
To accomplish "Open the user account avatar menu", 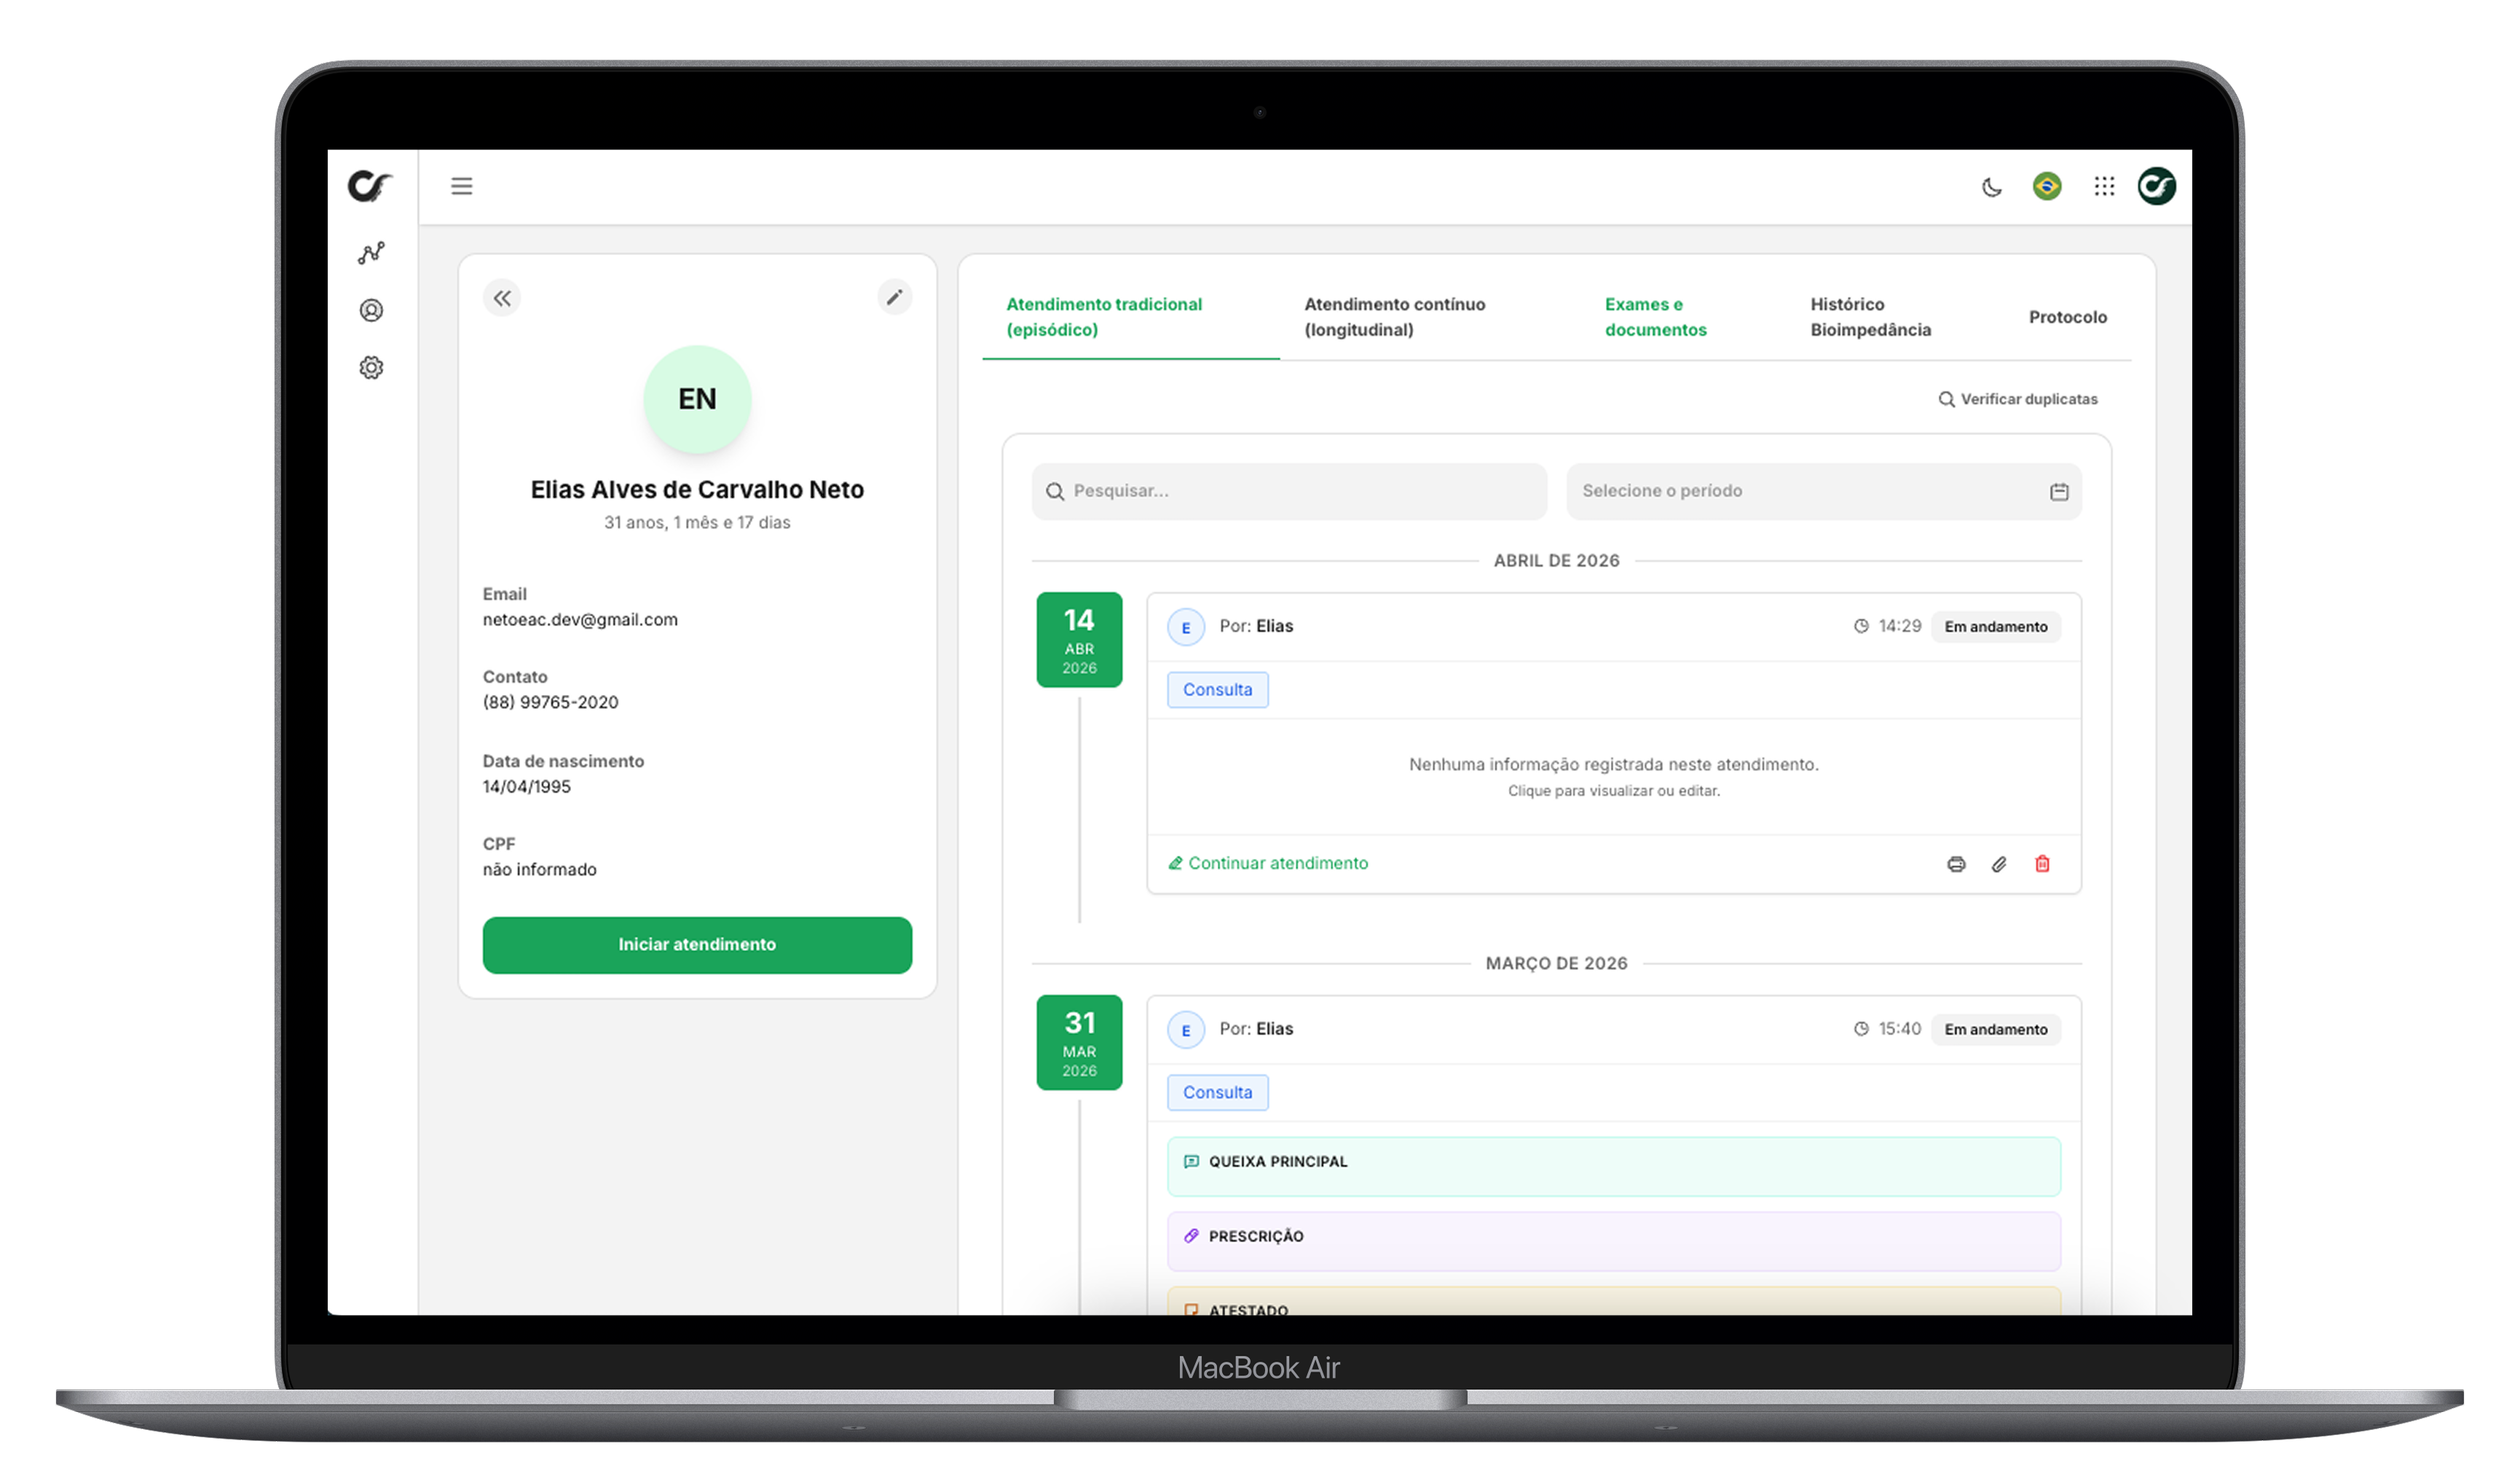I will pyautogui.click(x=2157, y=186).
